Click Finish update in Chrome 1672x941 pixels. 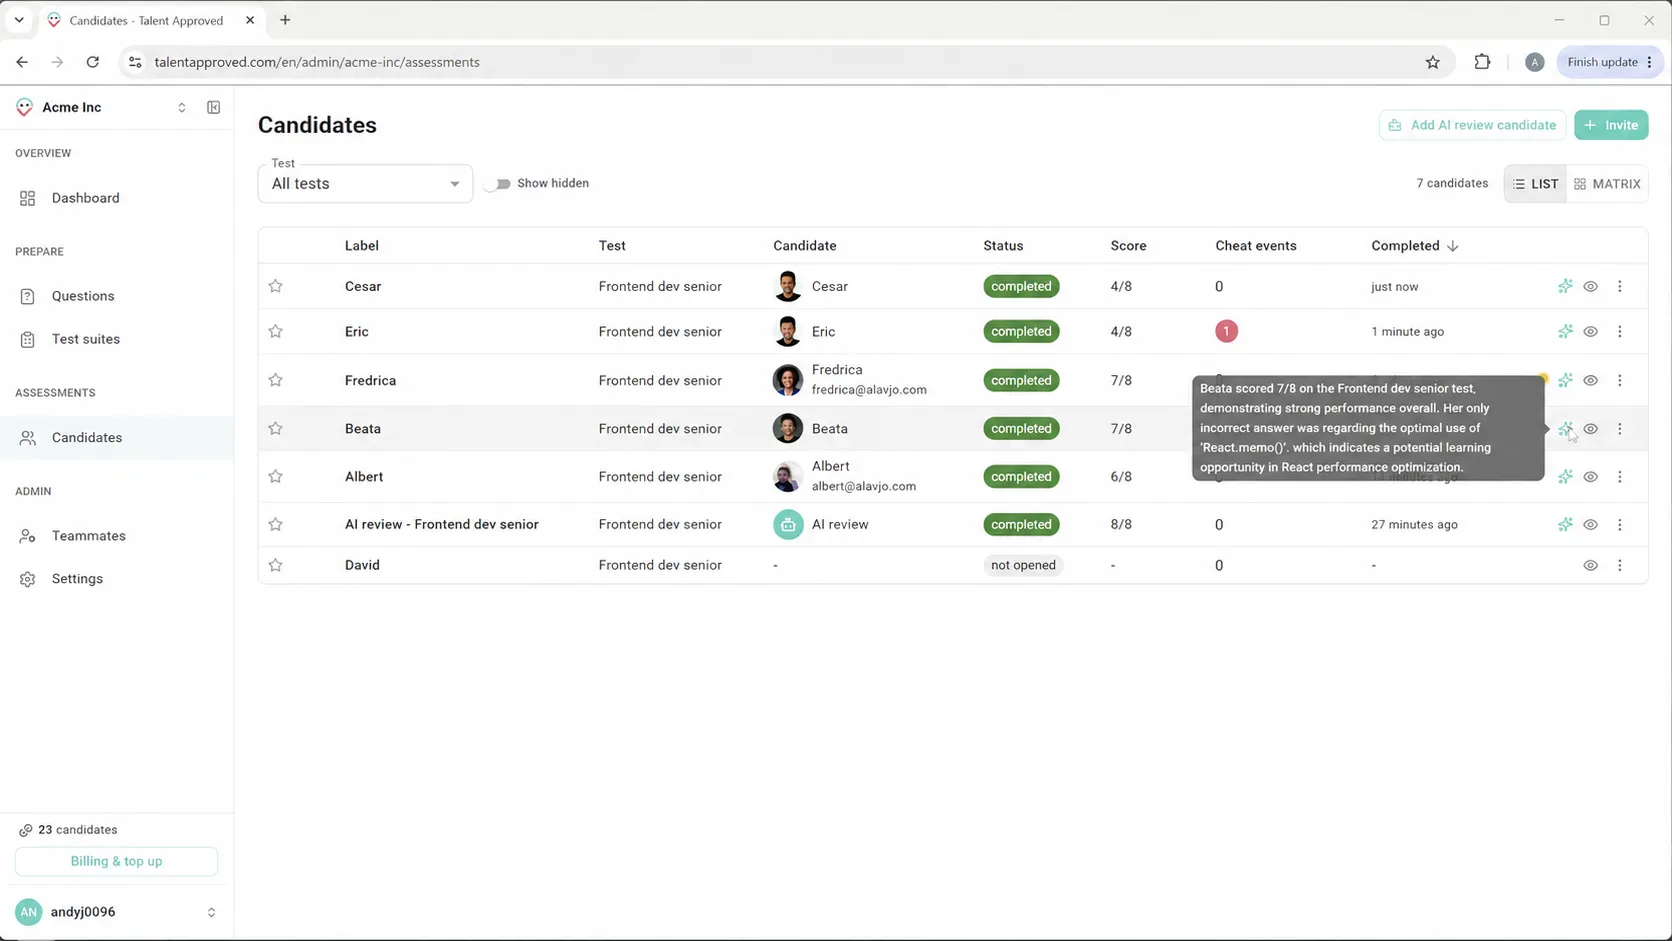pos(1610,62)
